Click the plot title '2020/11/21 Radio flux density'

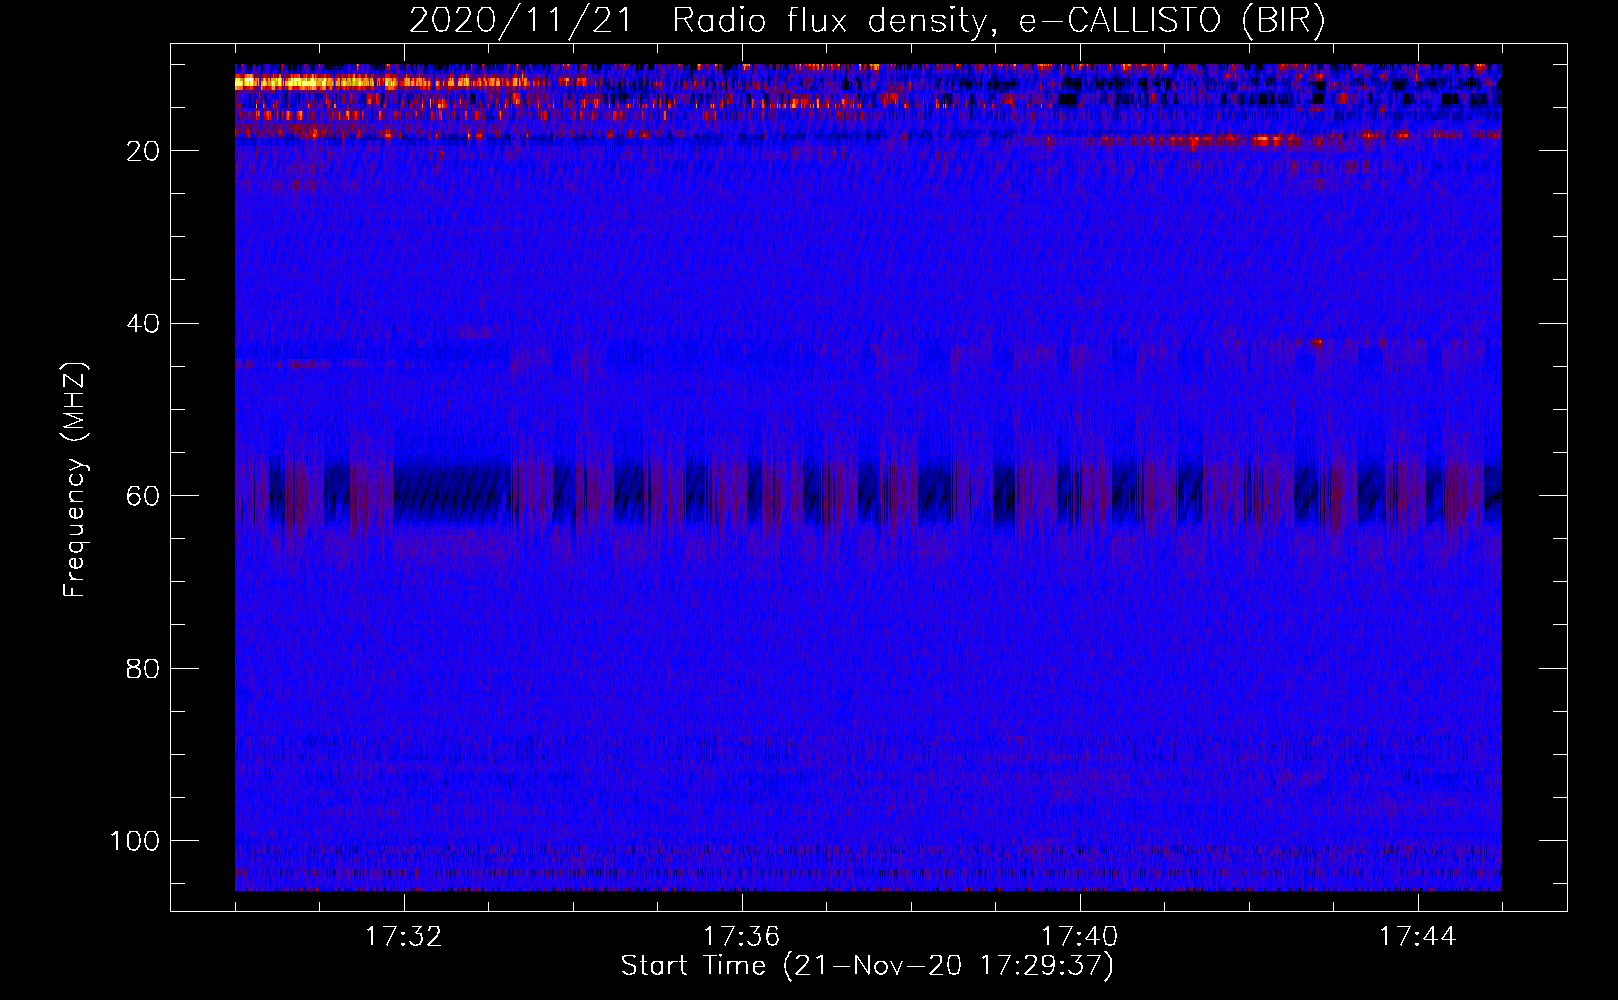click(866, 21)
